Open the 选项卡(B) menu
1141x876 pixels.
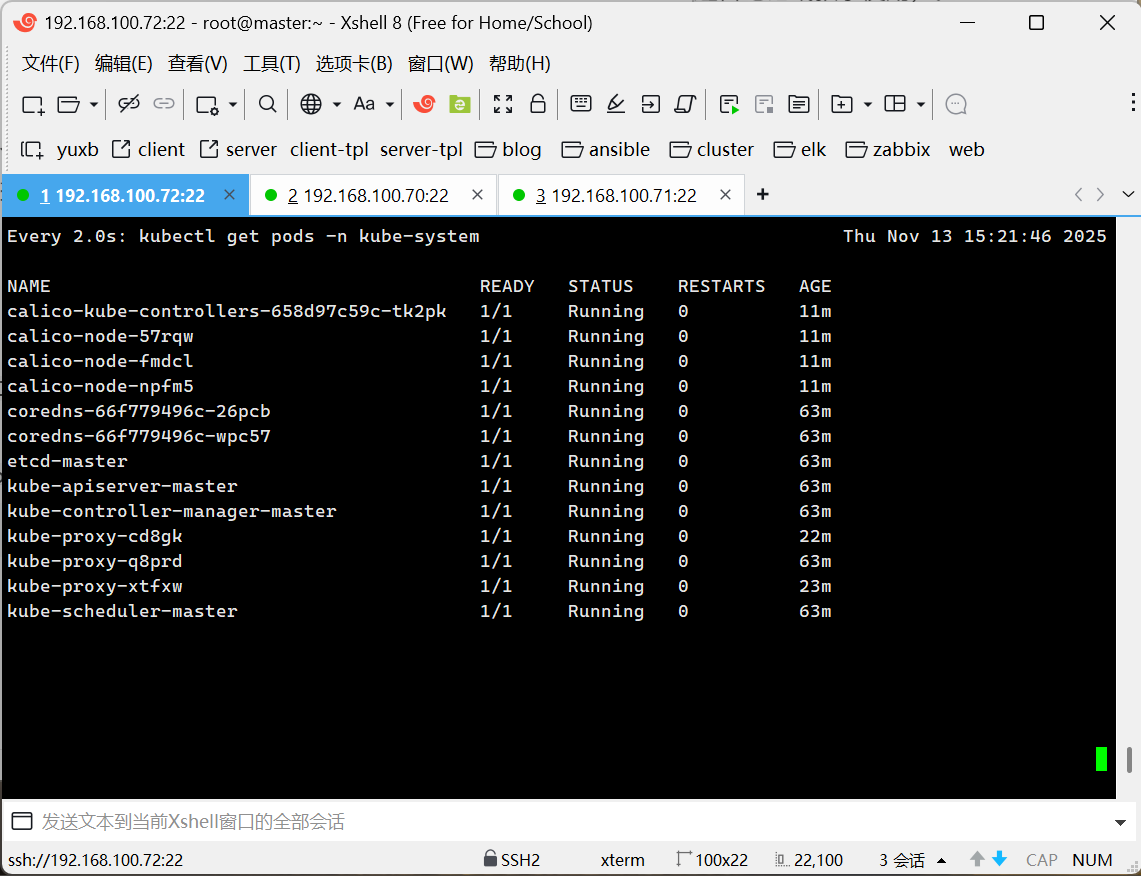[354, 63]
